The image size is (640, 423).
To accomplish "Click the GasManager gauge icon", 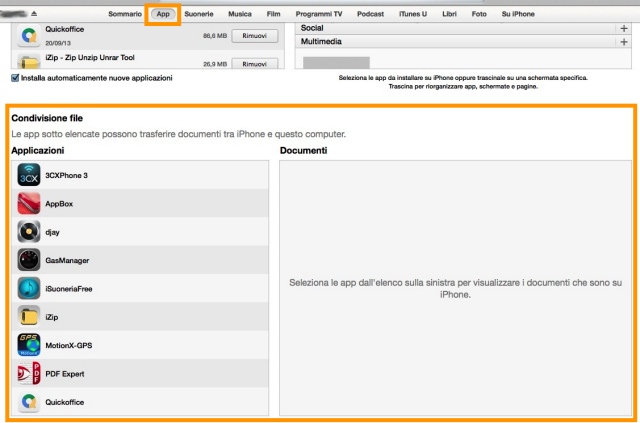I will pyautogui.click(x=29, y=260).
